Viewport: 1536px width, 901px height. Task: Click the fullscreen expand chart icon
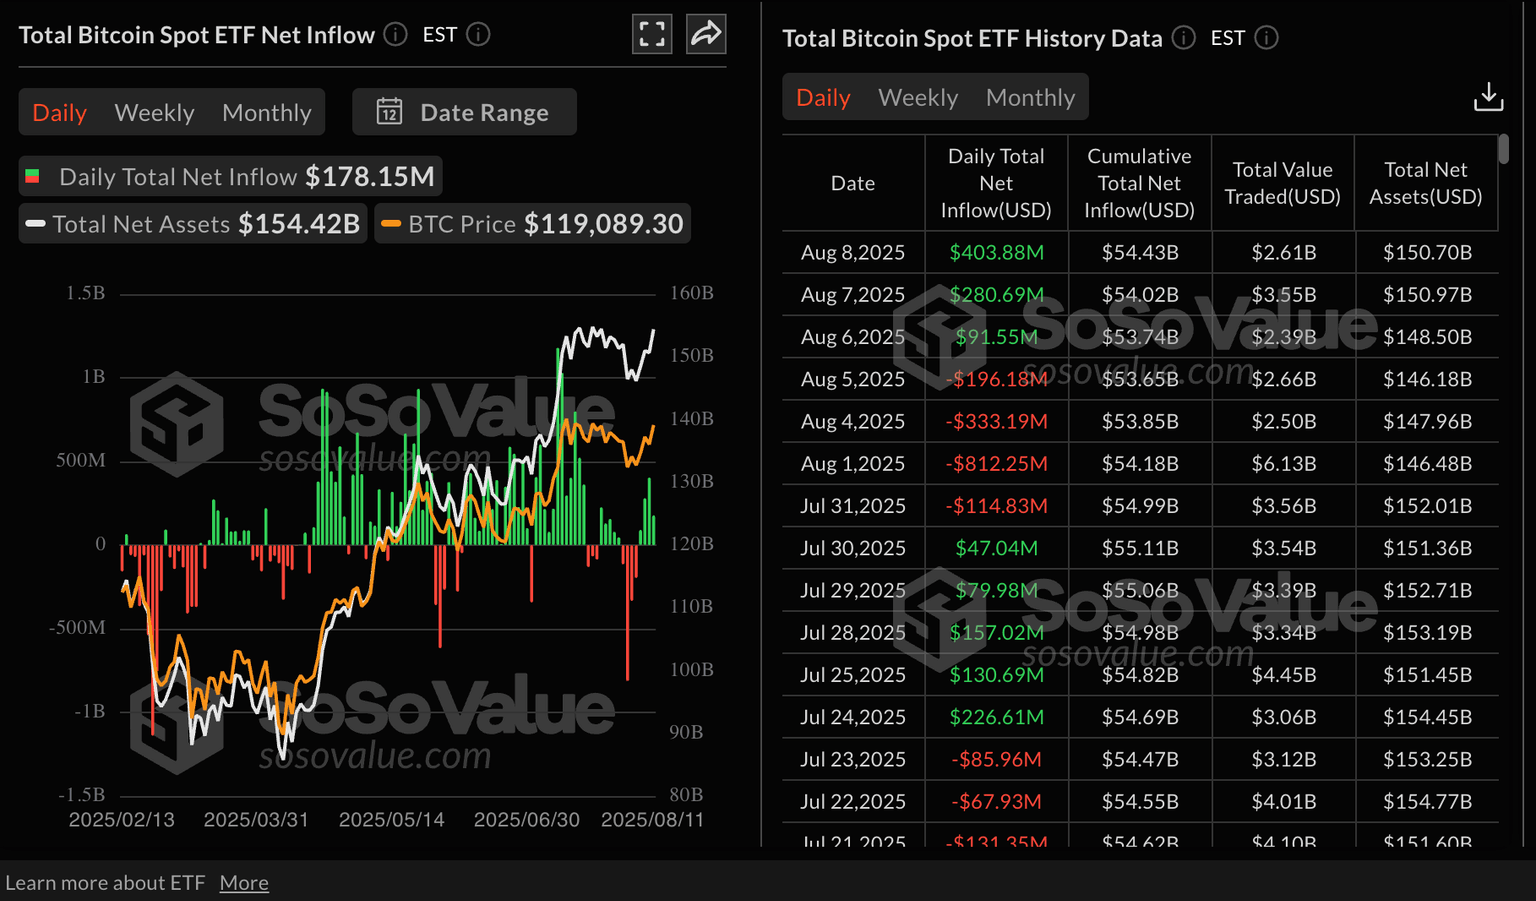(x=652, y=34)
